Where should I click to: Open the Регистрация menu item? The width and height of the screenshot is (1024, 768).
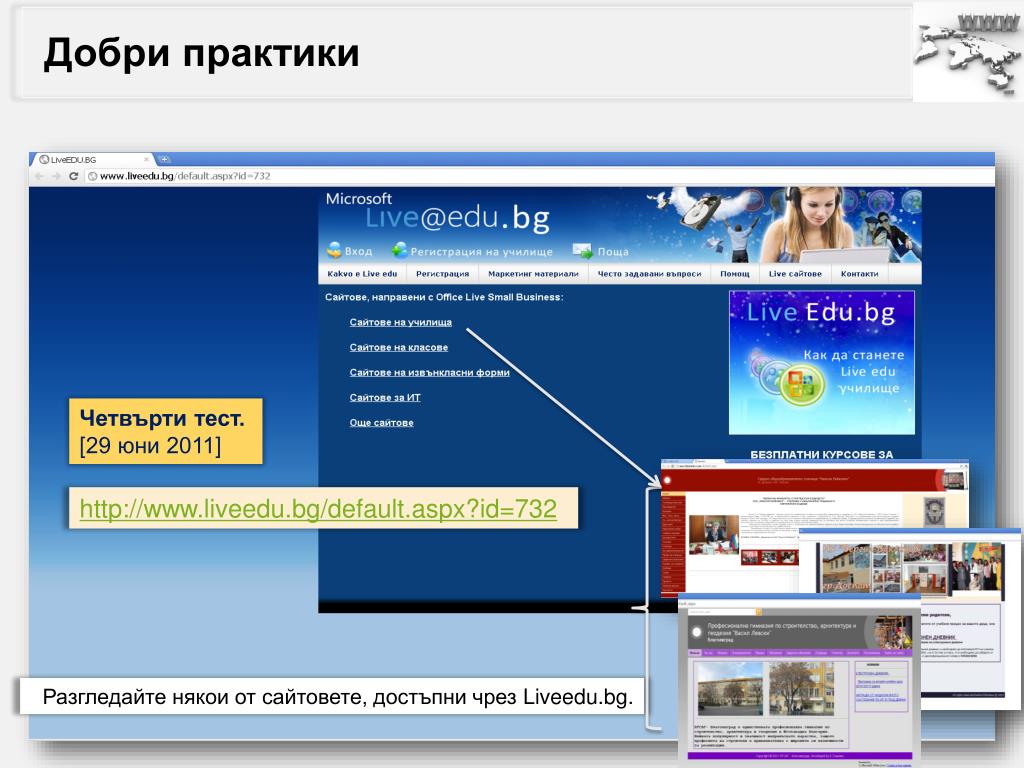pyautogui.click(x=443, y=274)
